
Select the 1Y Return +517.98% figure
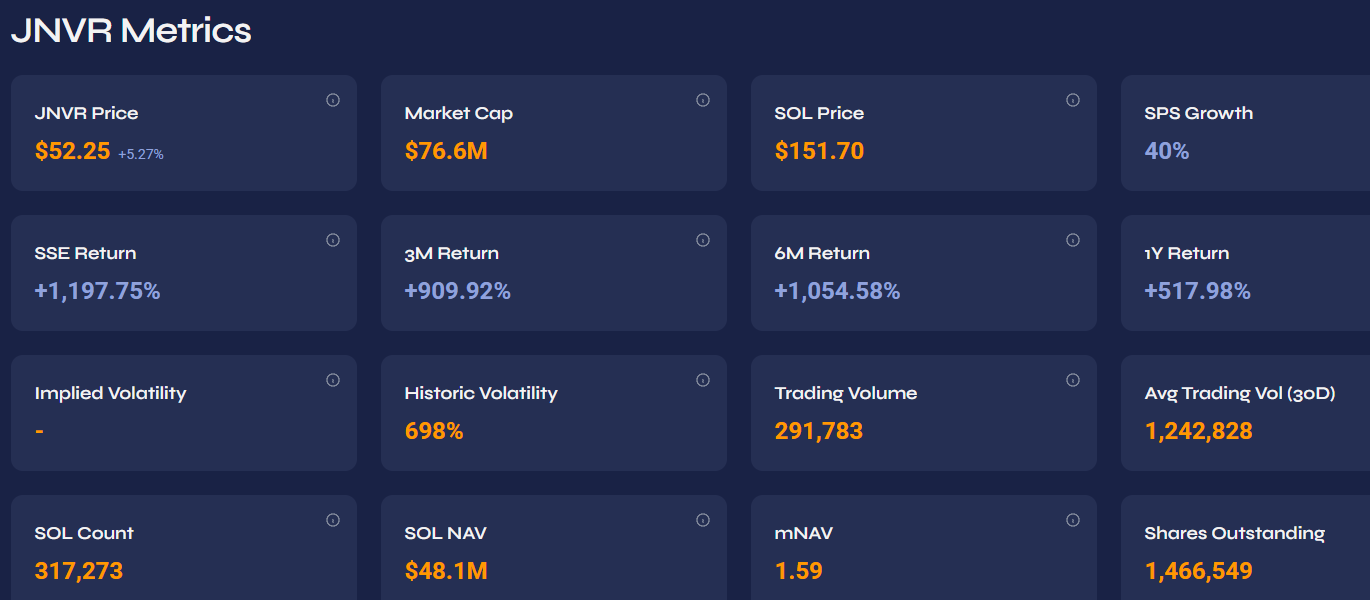point(1197,292)
